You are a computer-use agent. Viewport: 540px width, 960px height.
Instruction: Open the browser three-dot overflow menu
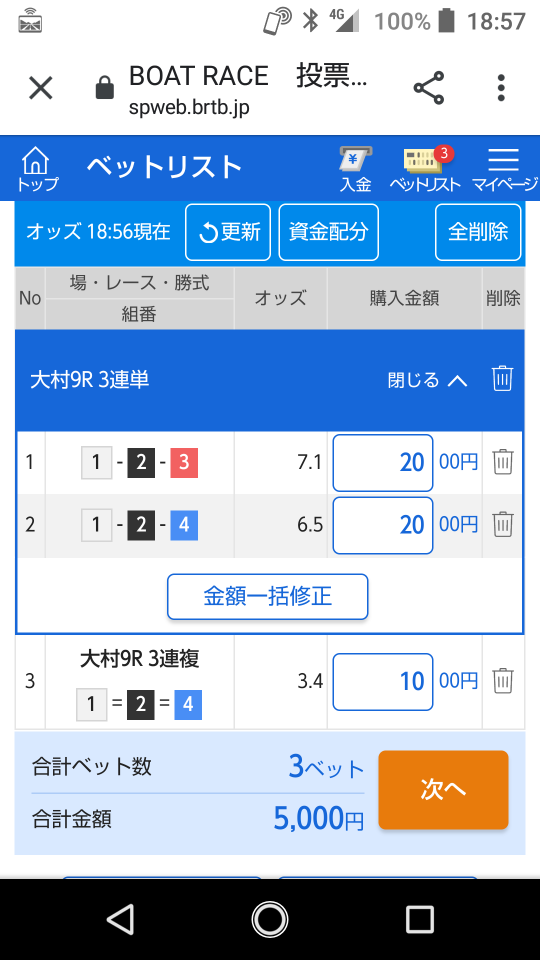pos(501,88)
